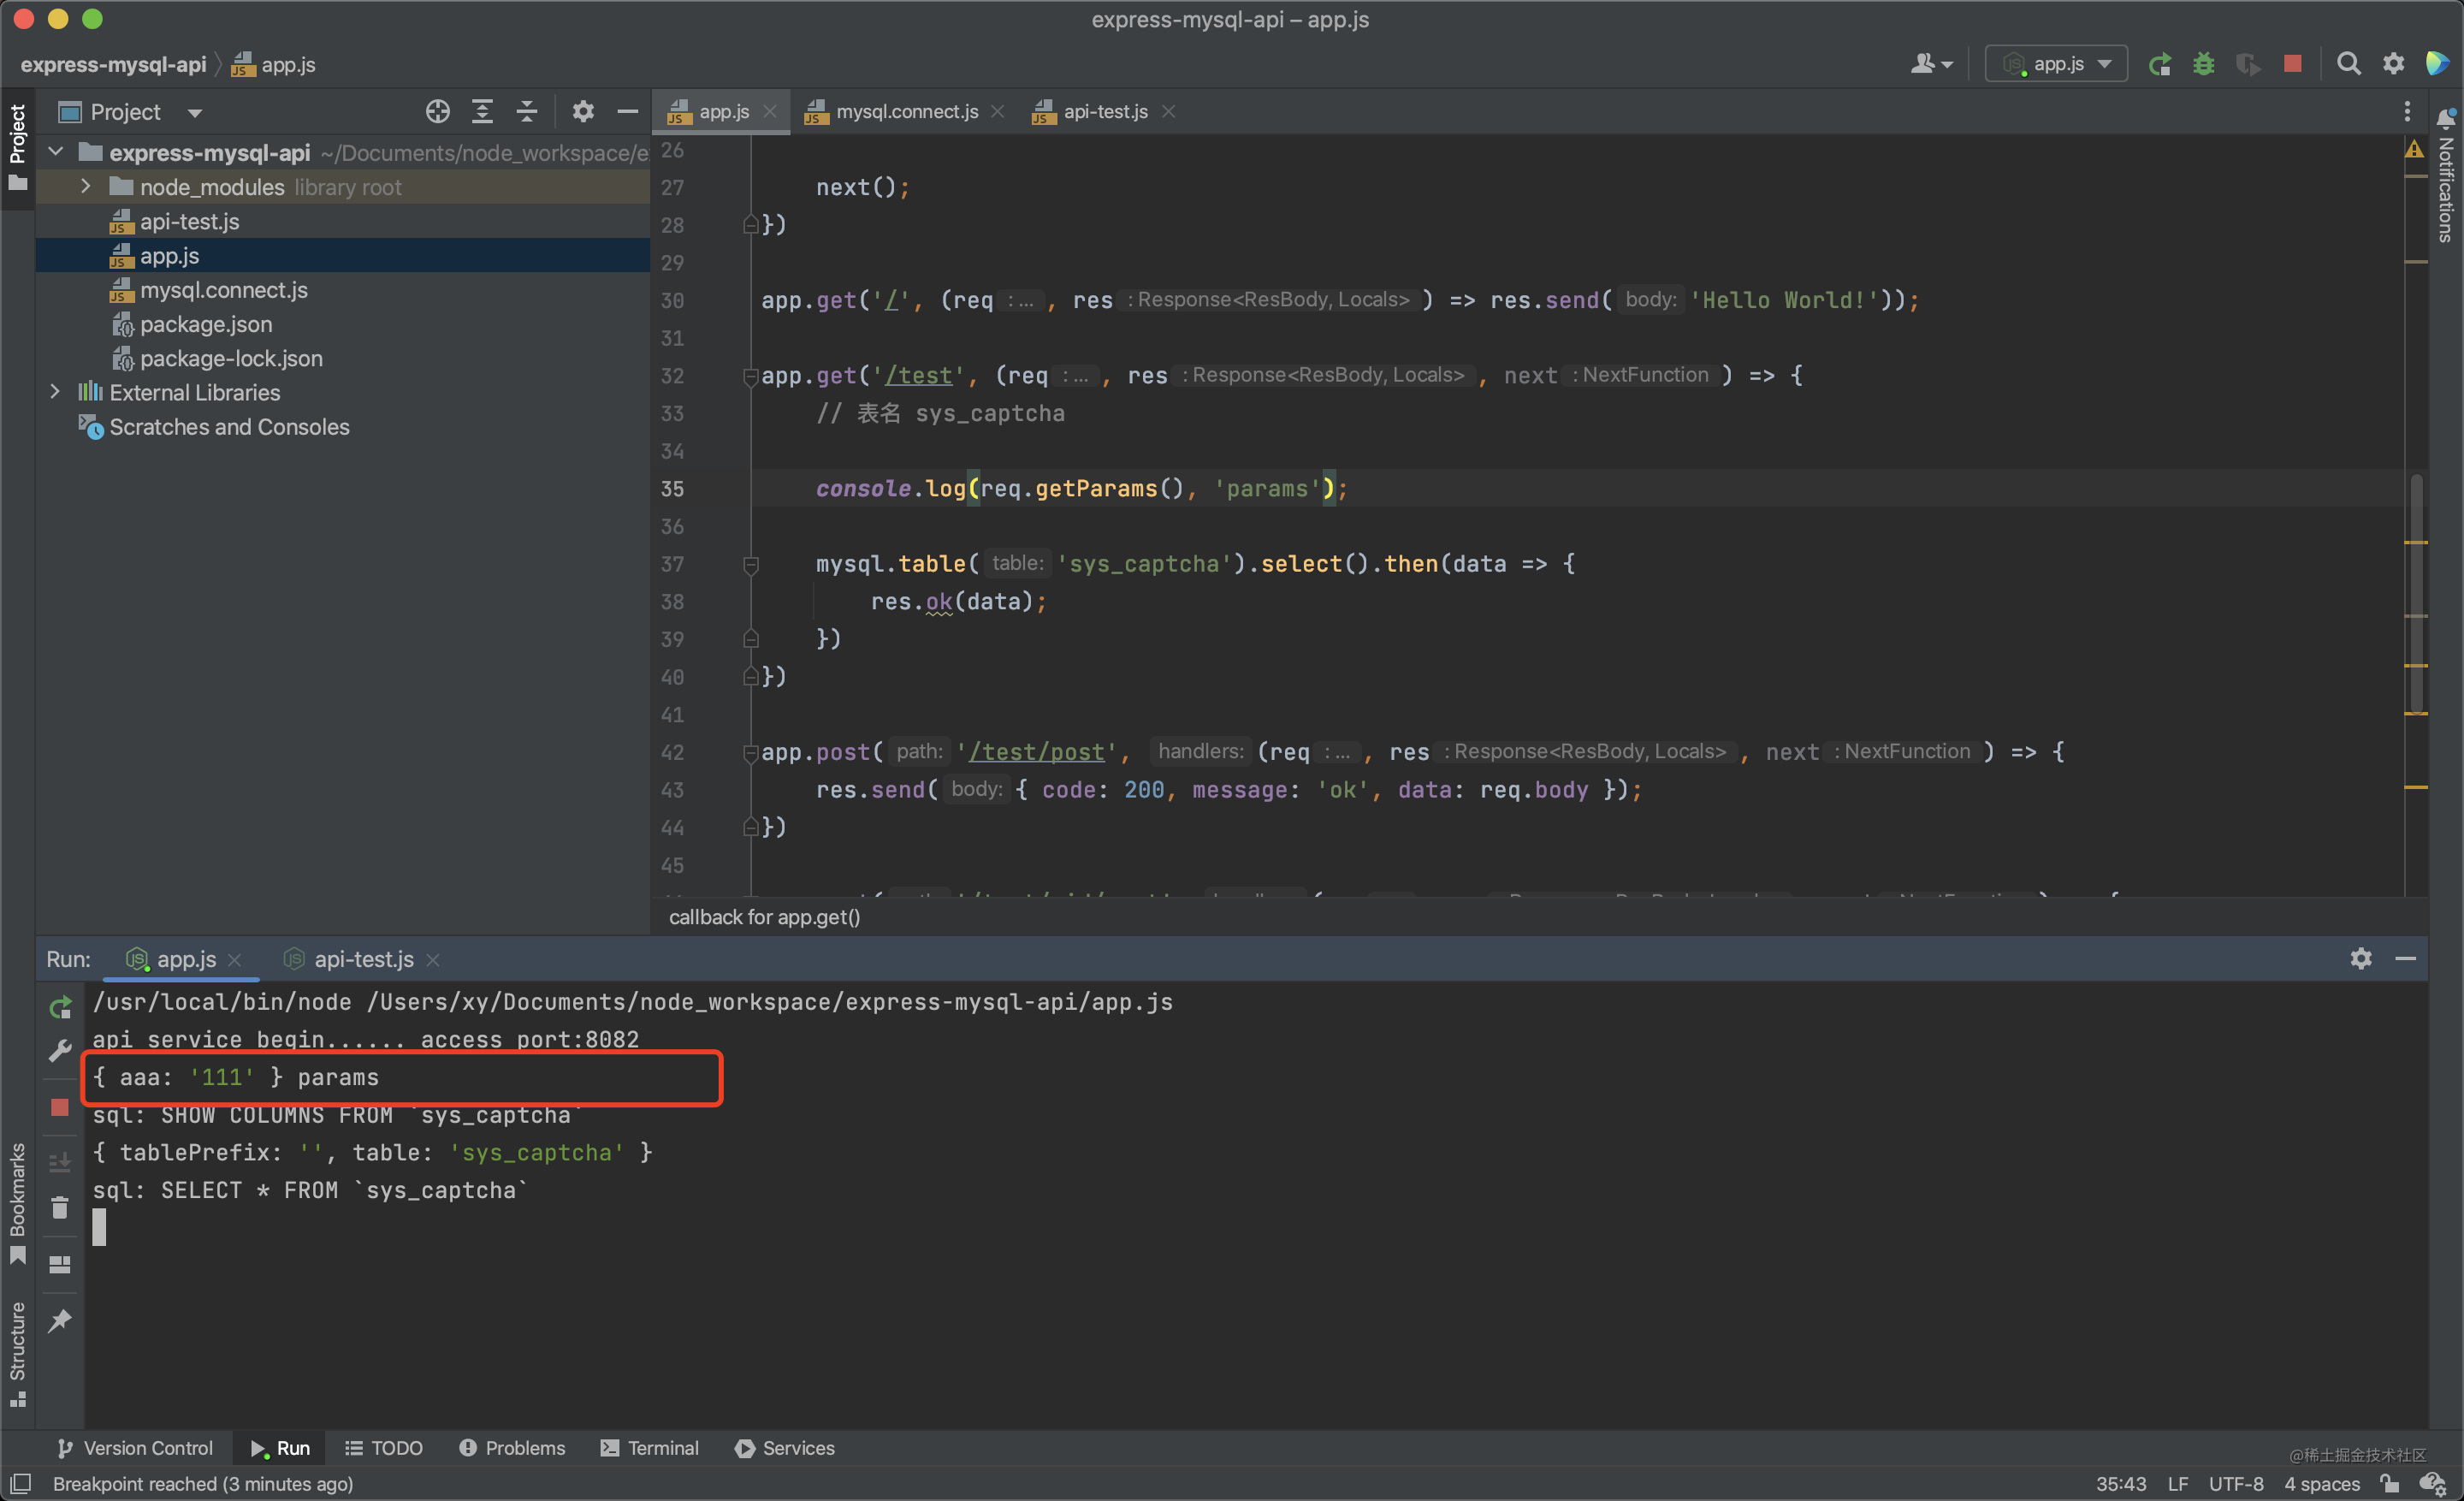The image size is (2464, 1501).
Task: Open the Terminal tool window tab
Action: click(649, 1447)
